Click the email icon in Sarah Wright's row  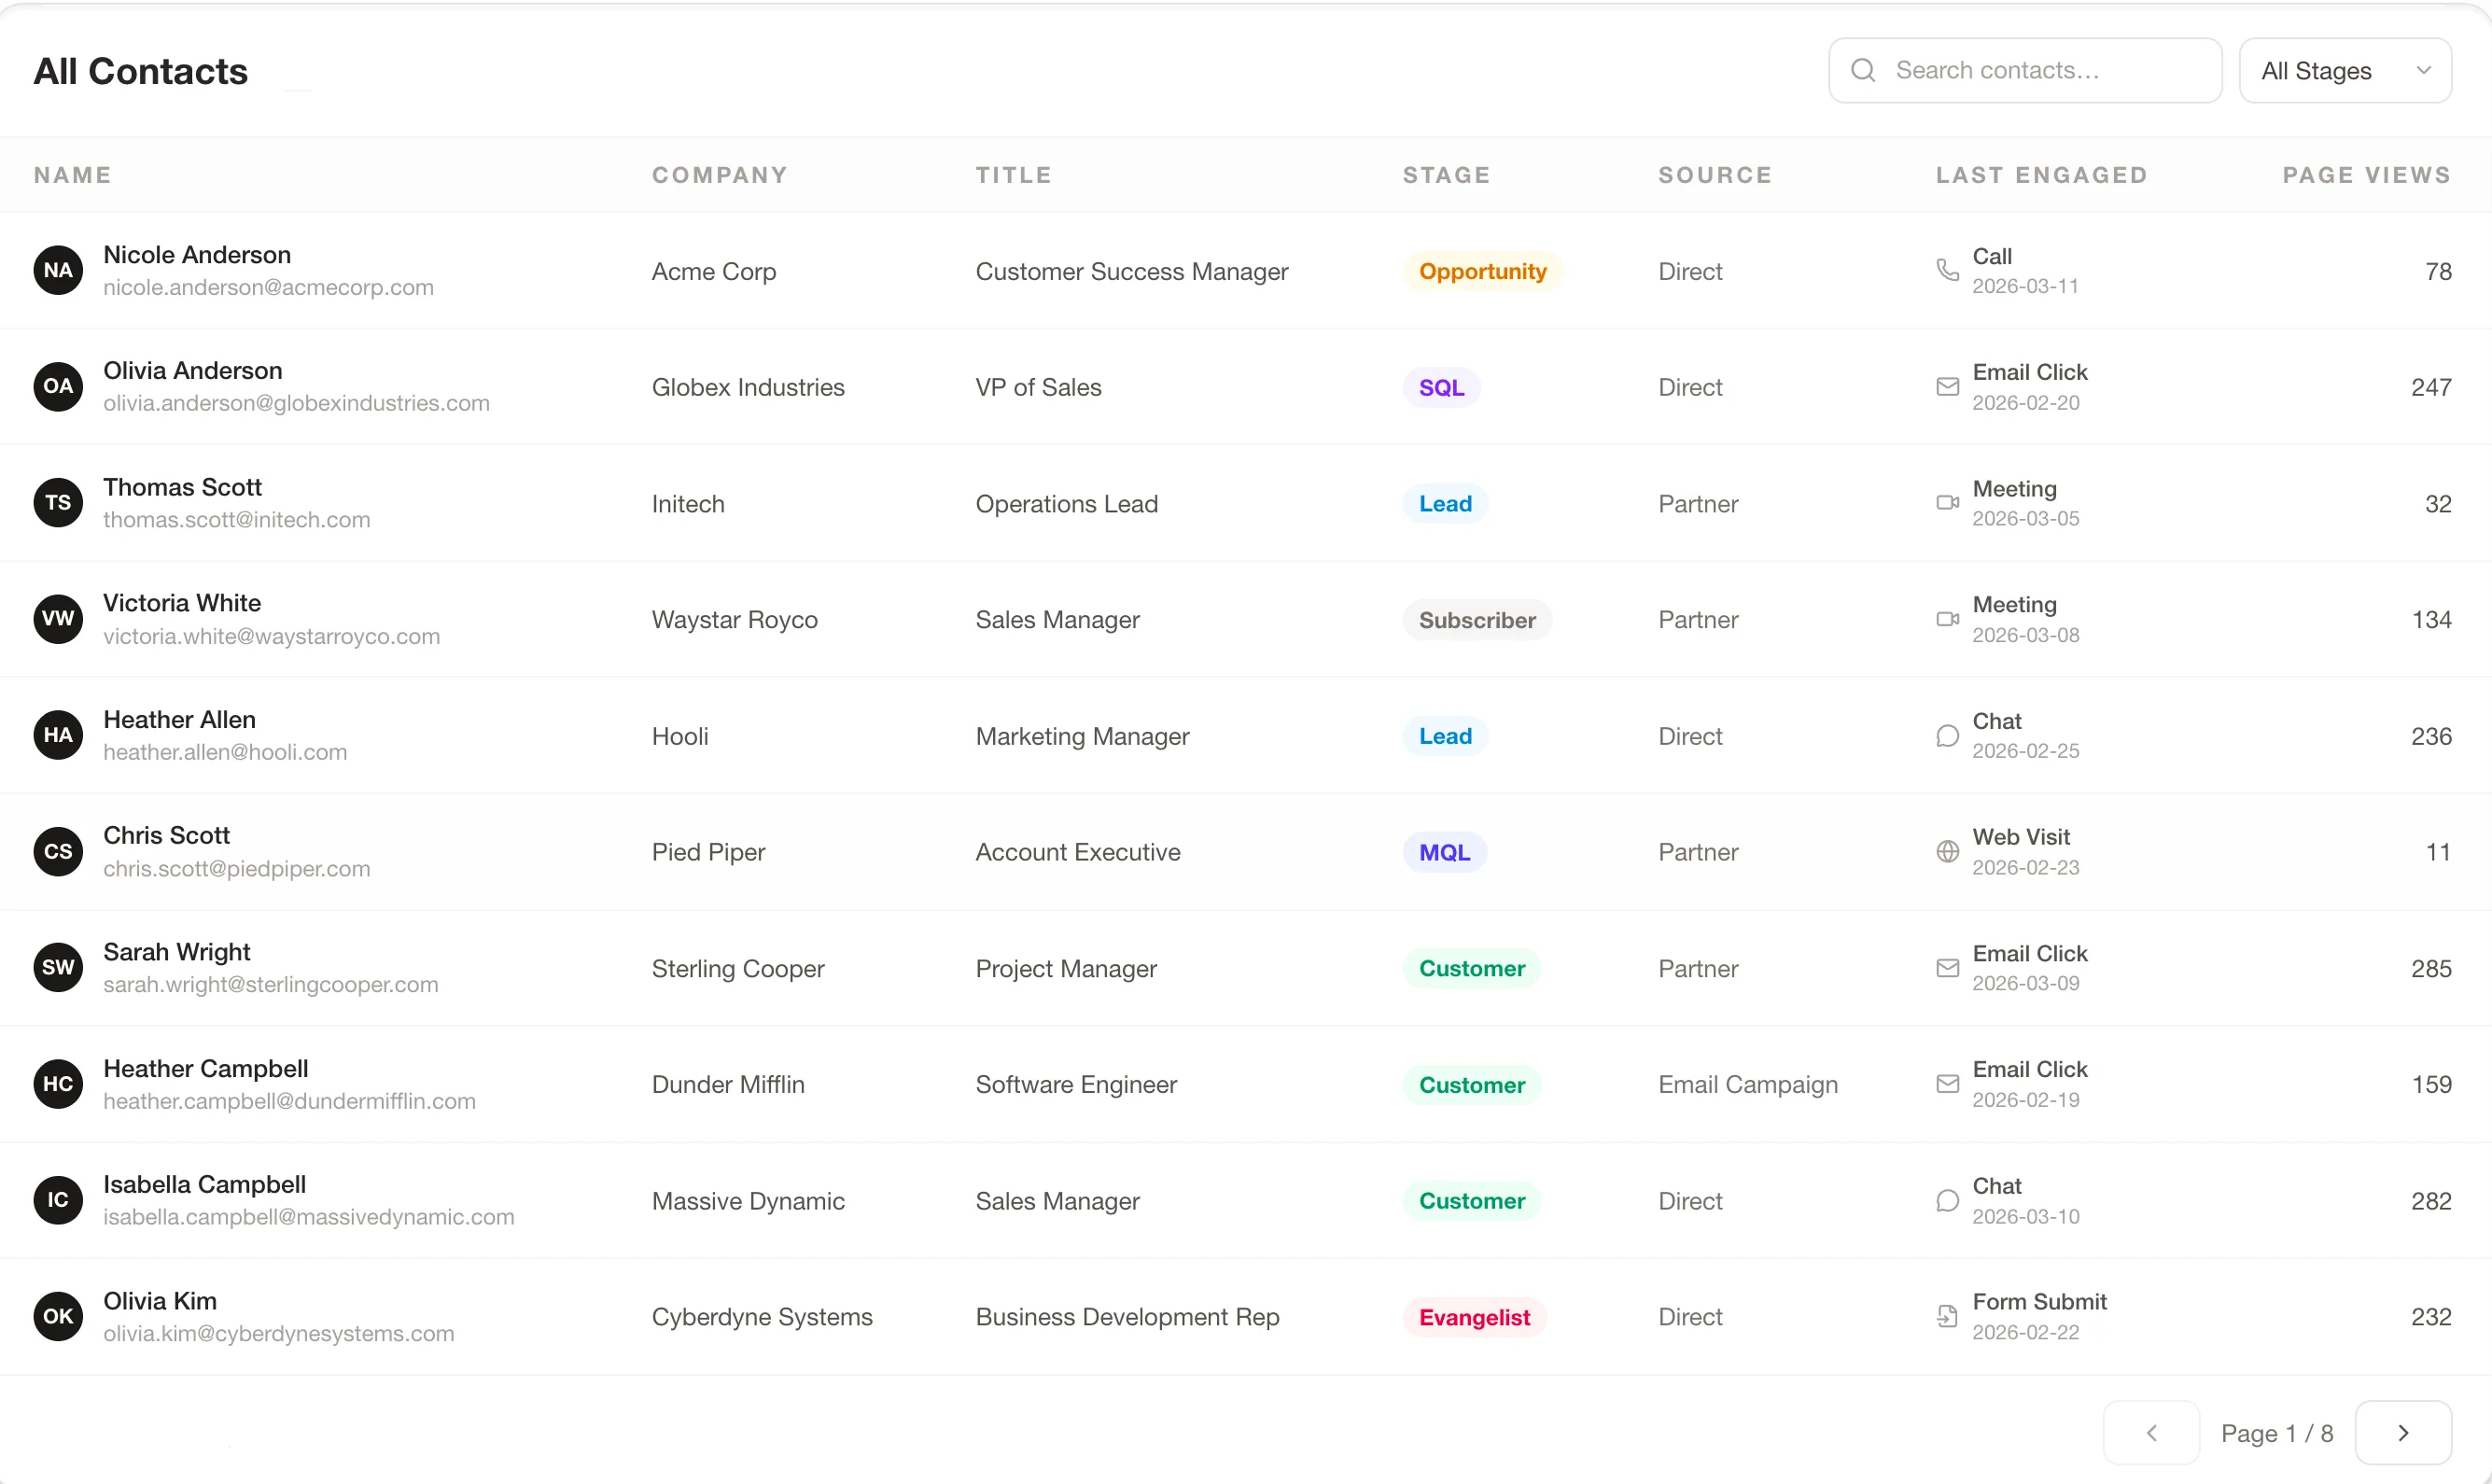click(1947, 968)
